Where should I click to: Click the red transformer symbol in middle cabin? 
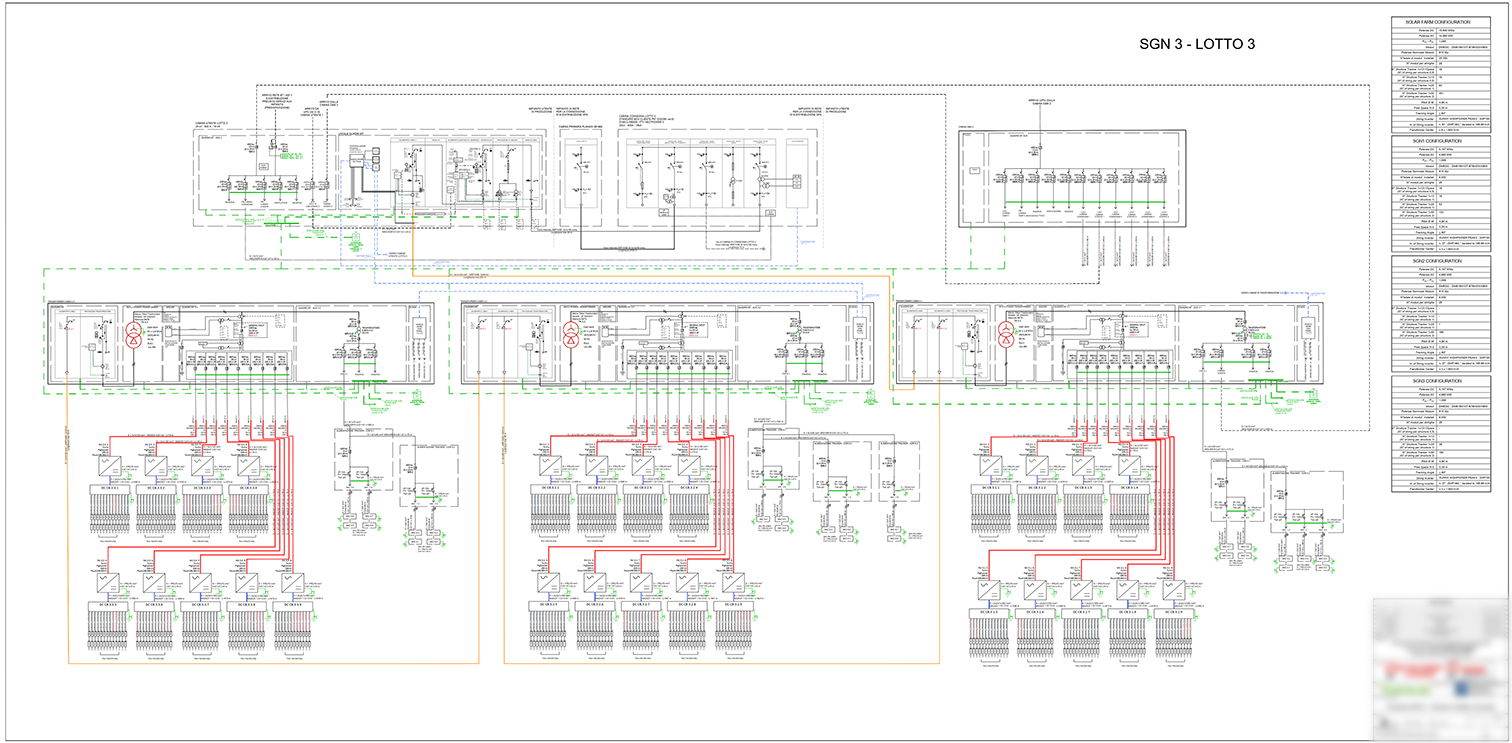569,336
